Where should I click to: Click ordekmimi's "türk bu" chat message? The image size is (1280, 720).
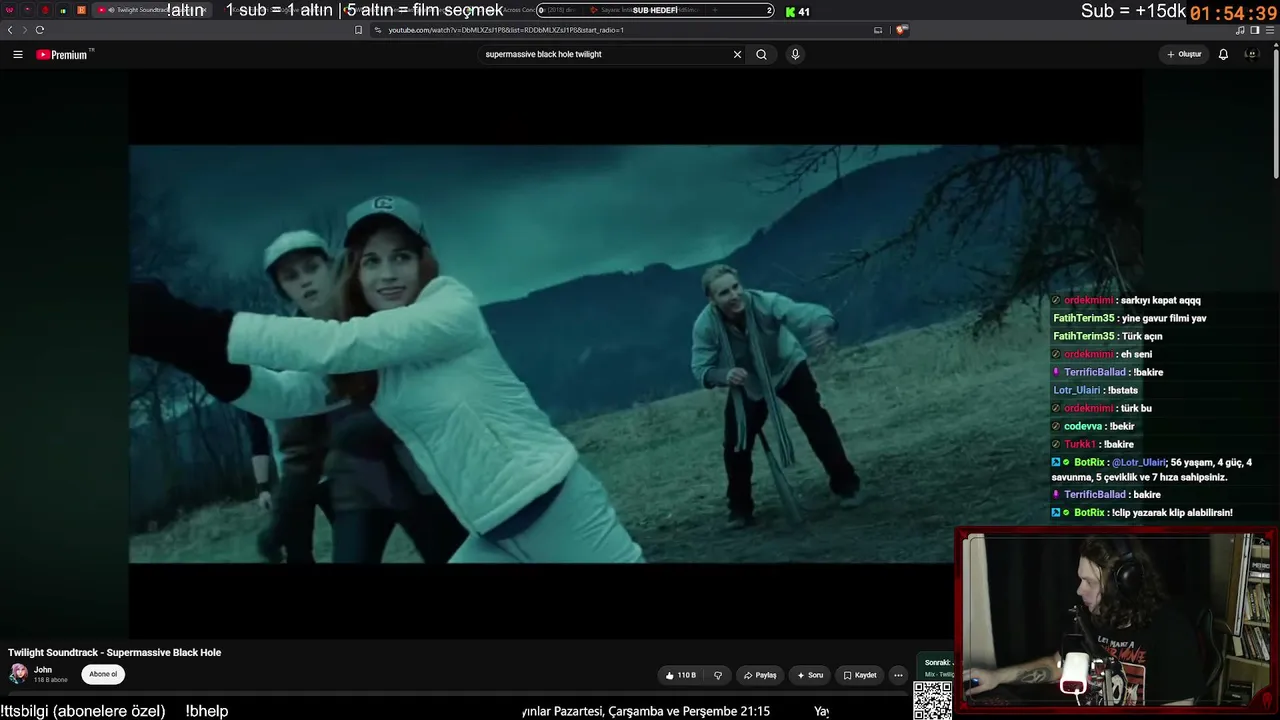point(1101,408)
